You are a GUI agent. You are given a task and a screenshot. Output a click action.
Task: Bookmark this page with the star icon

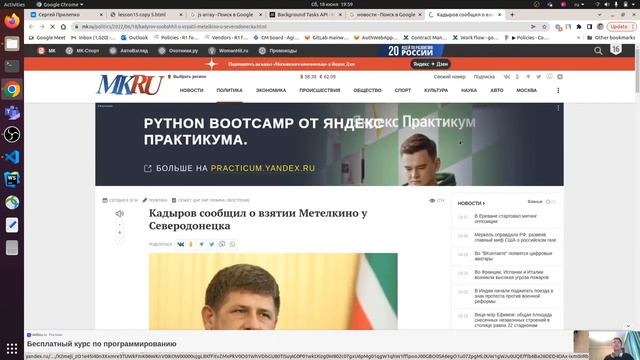point(544,27)
